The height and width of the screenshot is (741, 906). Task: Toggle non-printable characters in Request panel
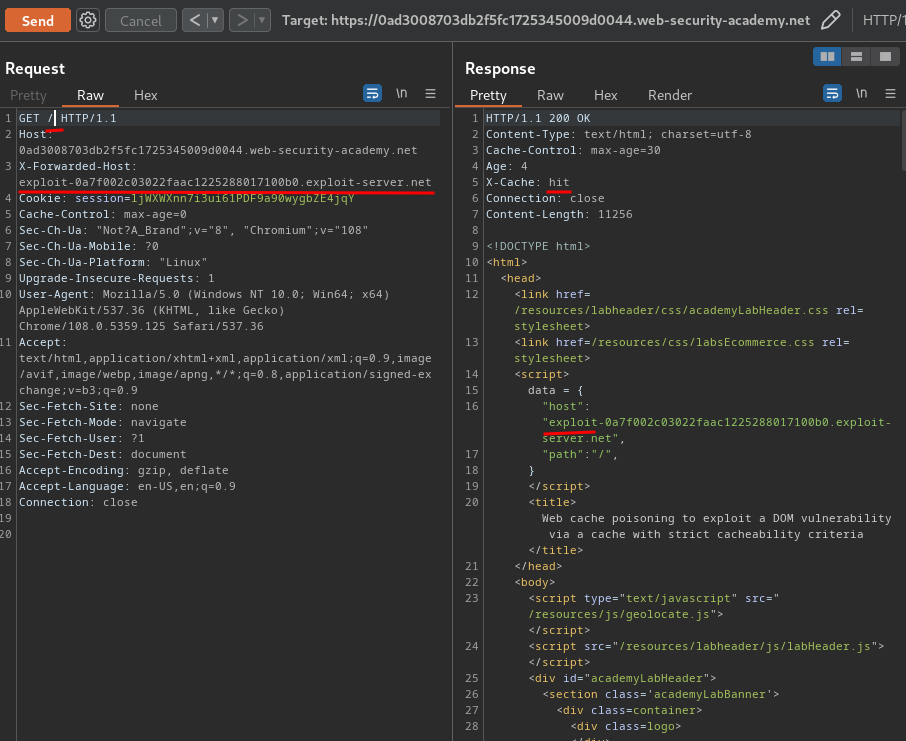402,93
